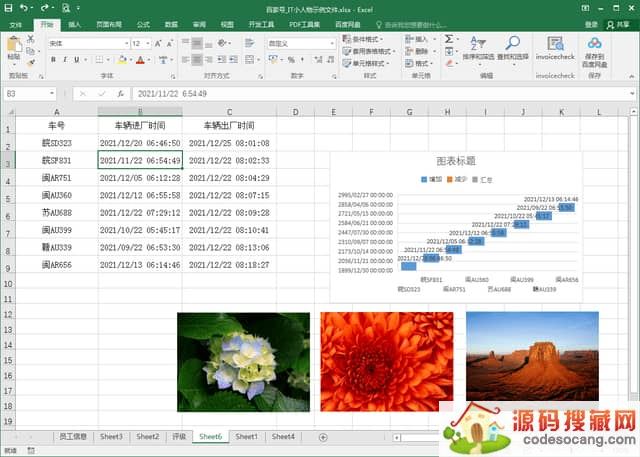This screenshot has width=640, height=457.
Task: Click Find & Select (查找和选择) icon
Action: (512, 48)
